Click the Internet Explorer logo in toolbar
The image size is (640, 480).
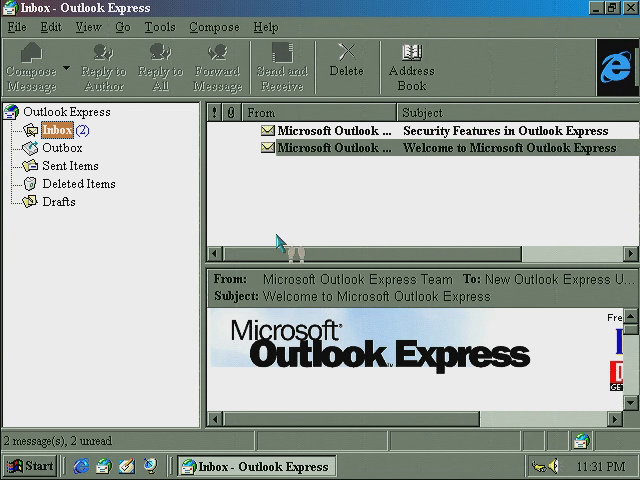point(616,68)
